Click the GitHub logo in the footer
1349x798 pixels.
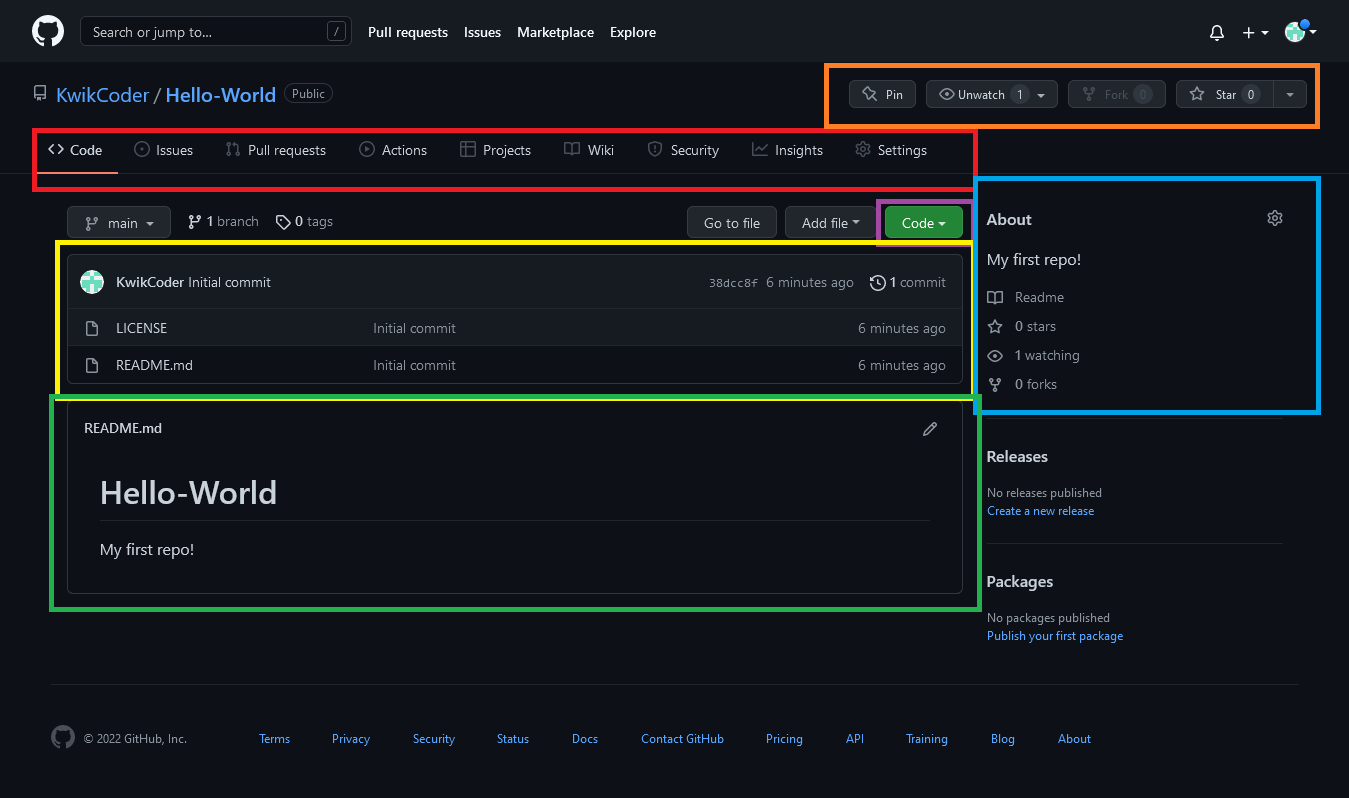(x=63, y=738)
